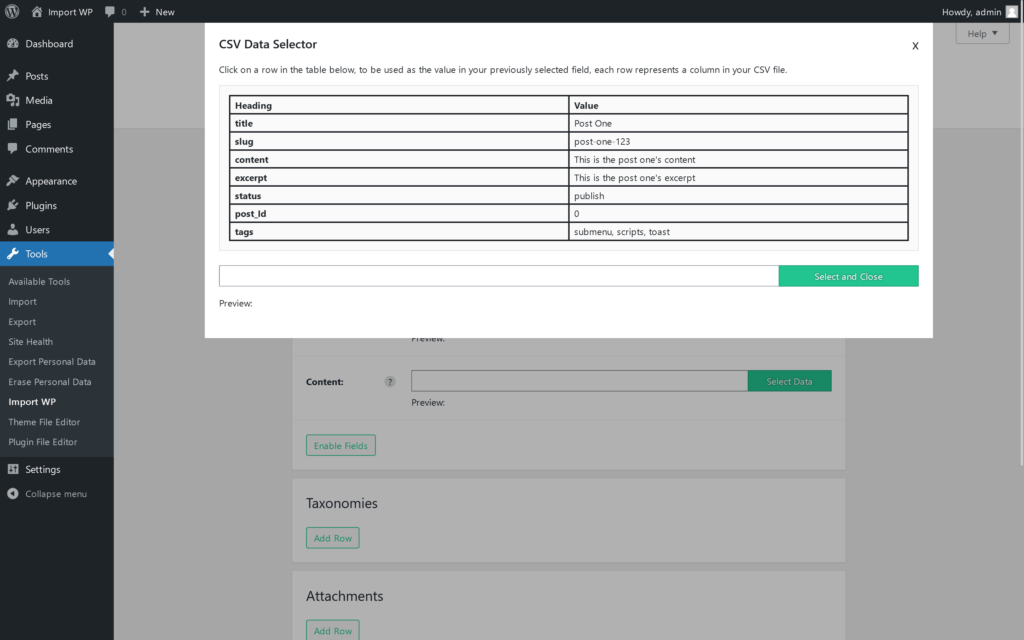
Task: Click the question mark help icon beside Content
Action: point(389,381)
